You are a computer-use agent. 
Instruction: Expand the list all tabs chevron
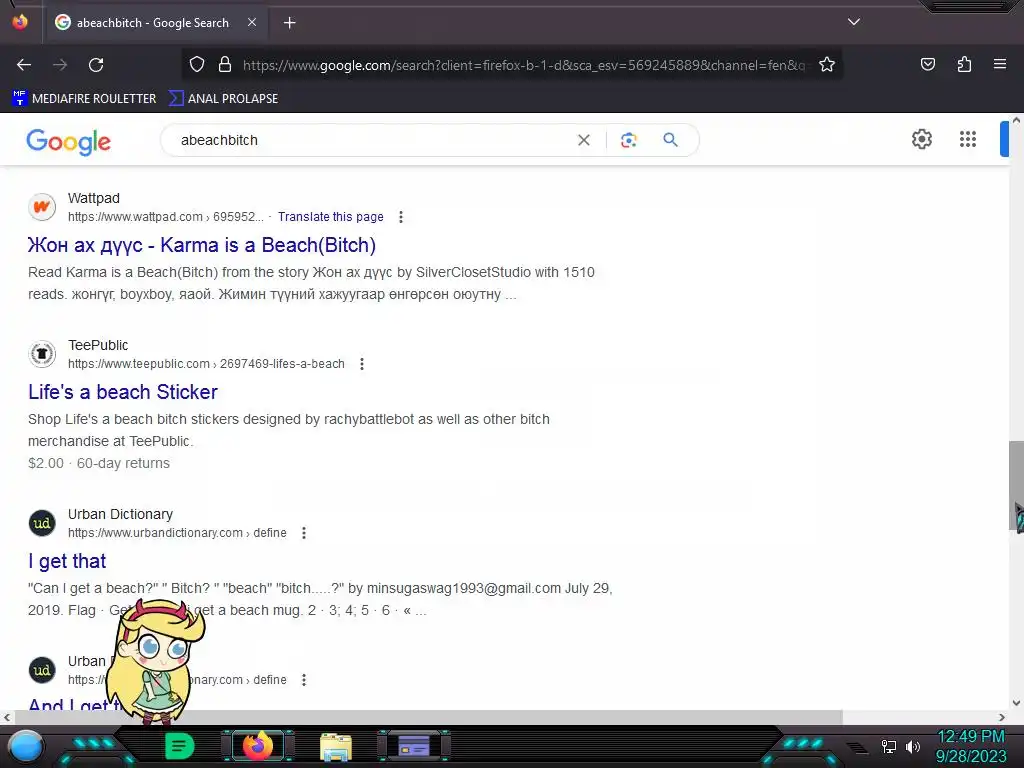click(x=854, y=22)
